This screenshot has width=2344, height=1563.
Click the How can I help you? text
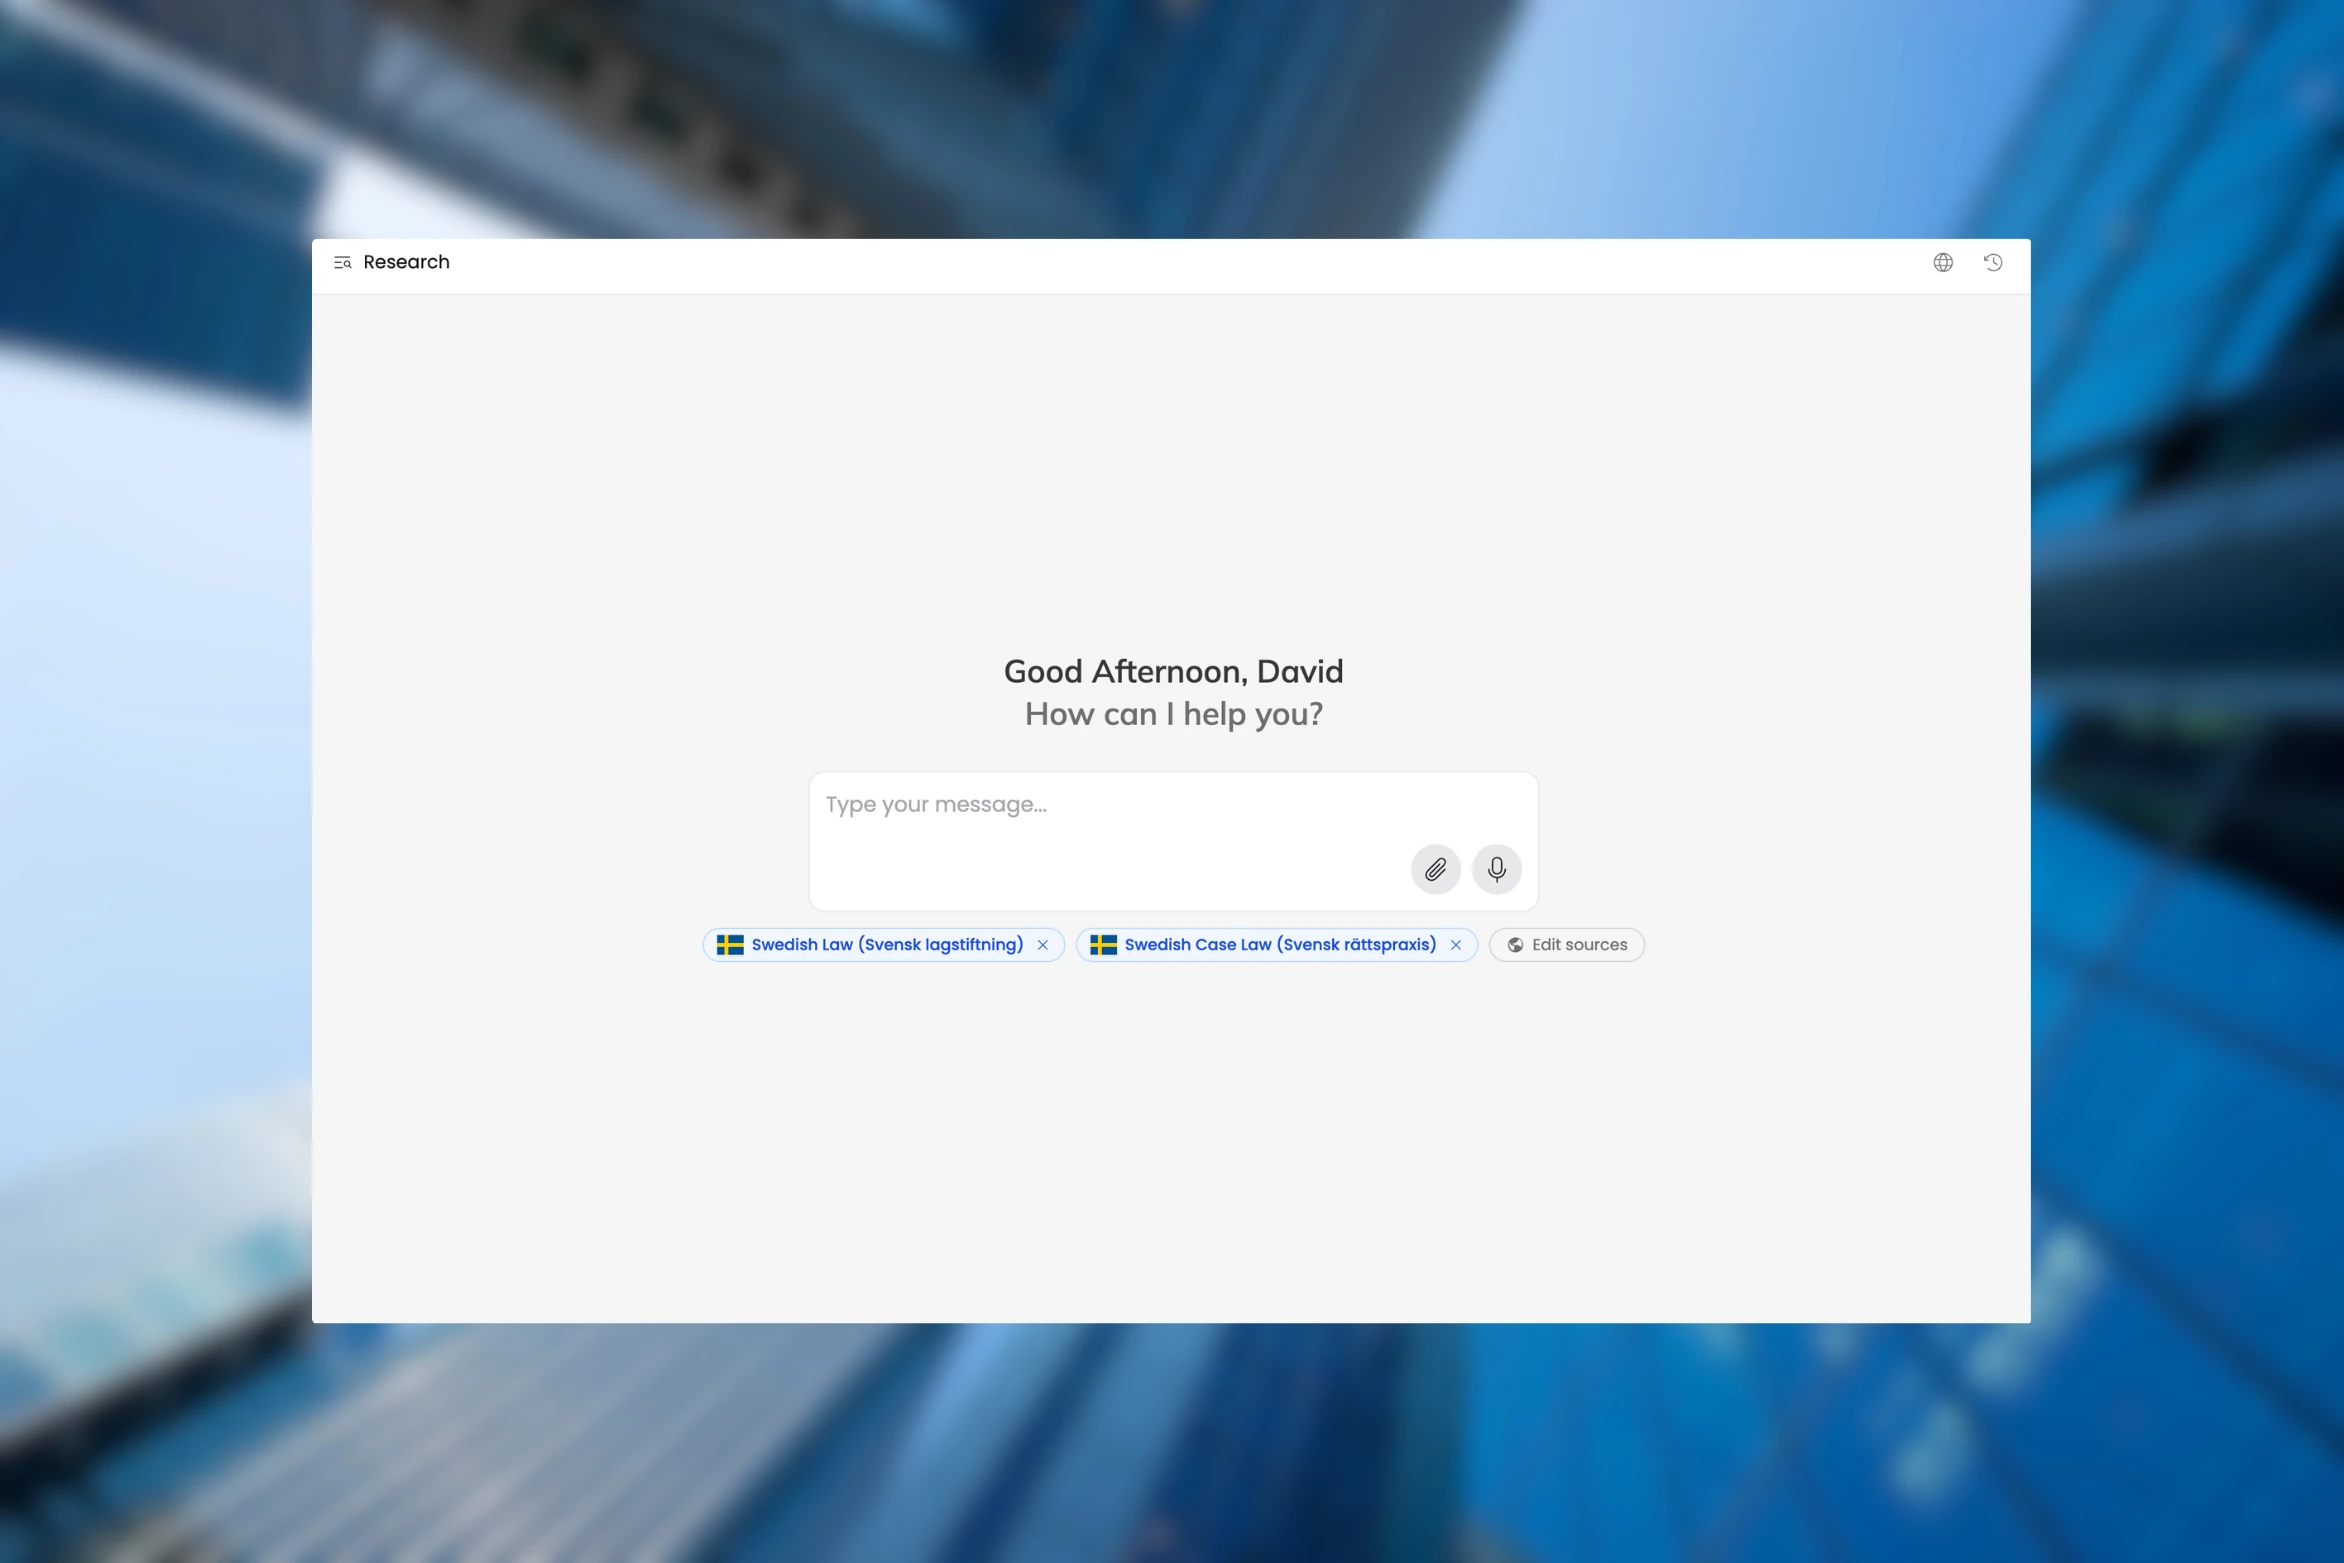click(1173, 715)
